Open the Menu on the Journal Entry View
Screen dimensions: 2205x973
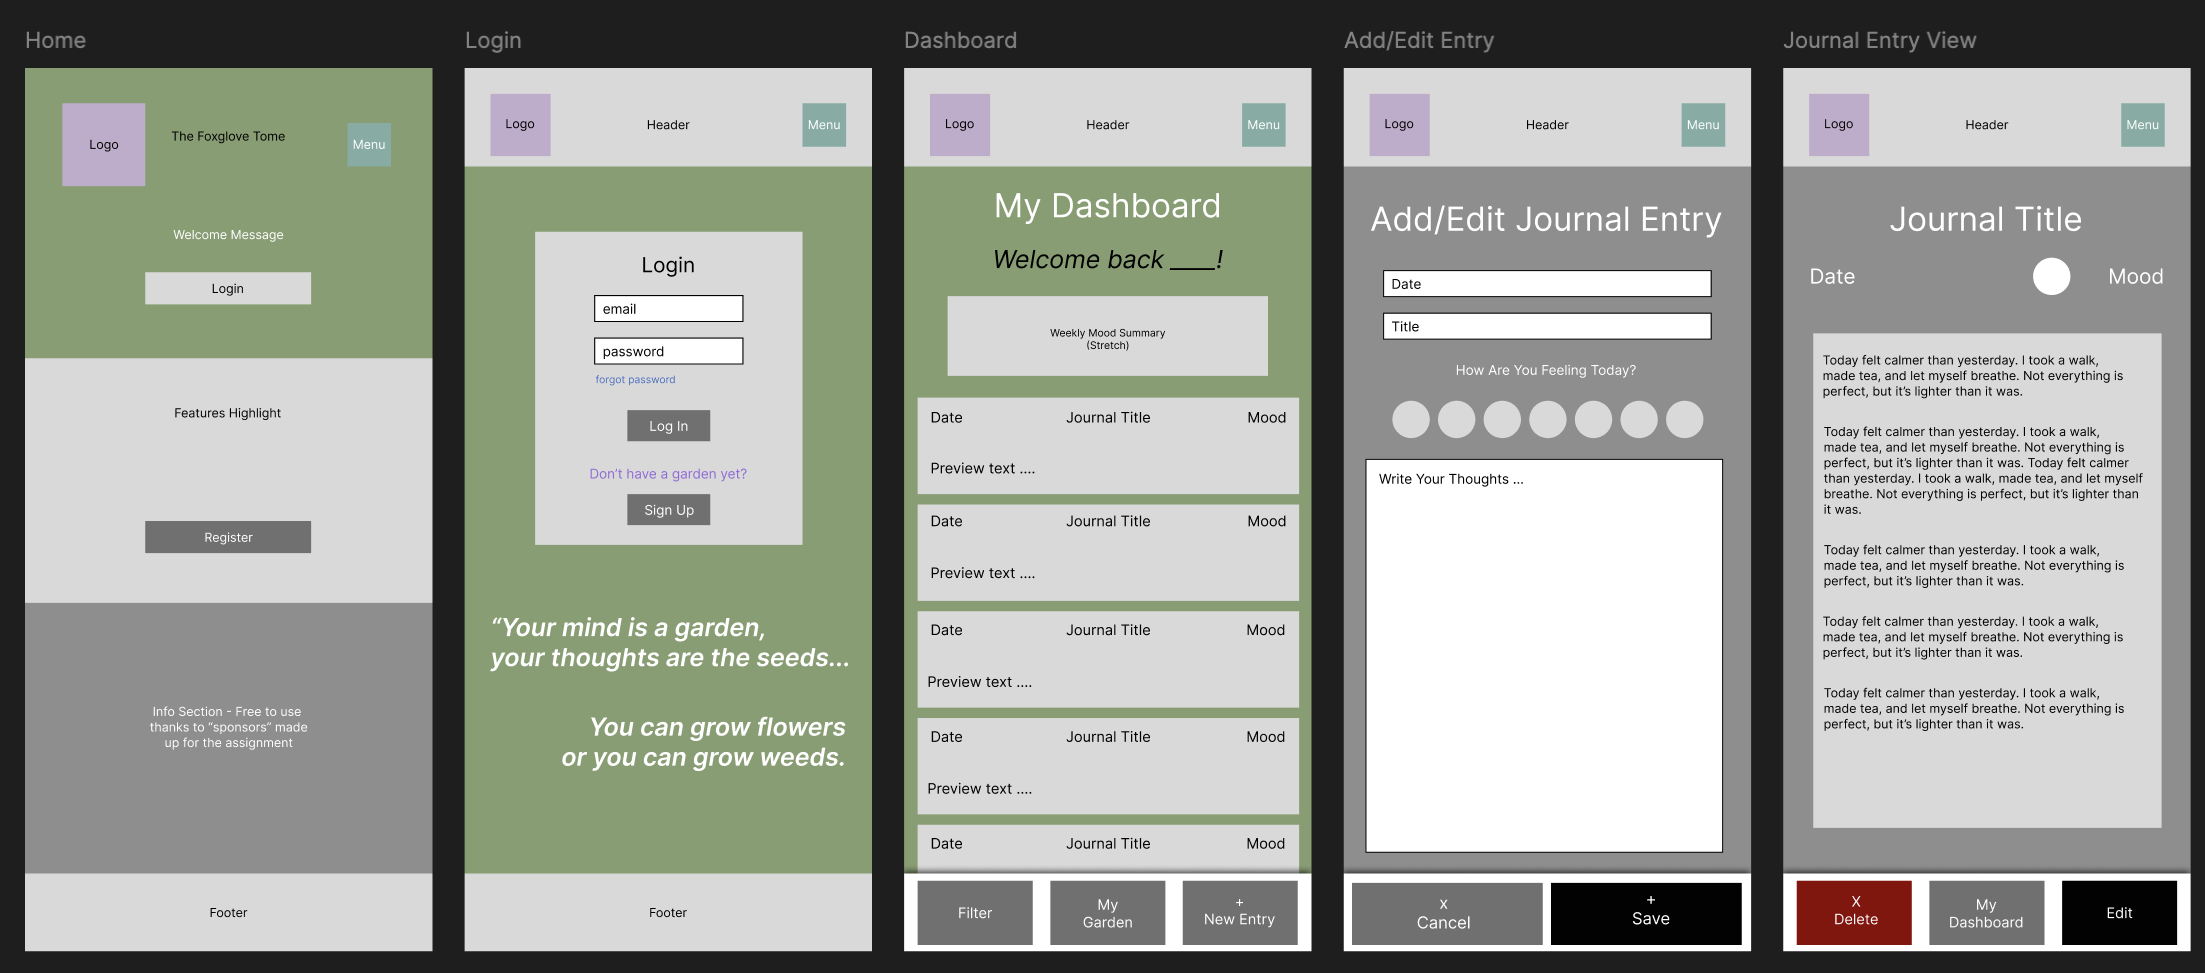pyautogui.click(x=2142, y=124)
